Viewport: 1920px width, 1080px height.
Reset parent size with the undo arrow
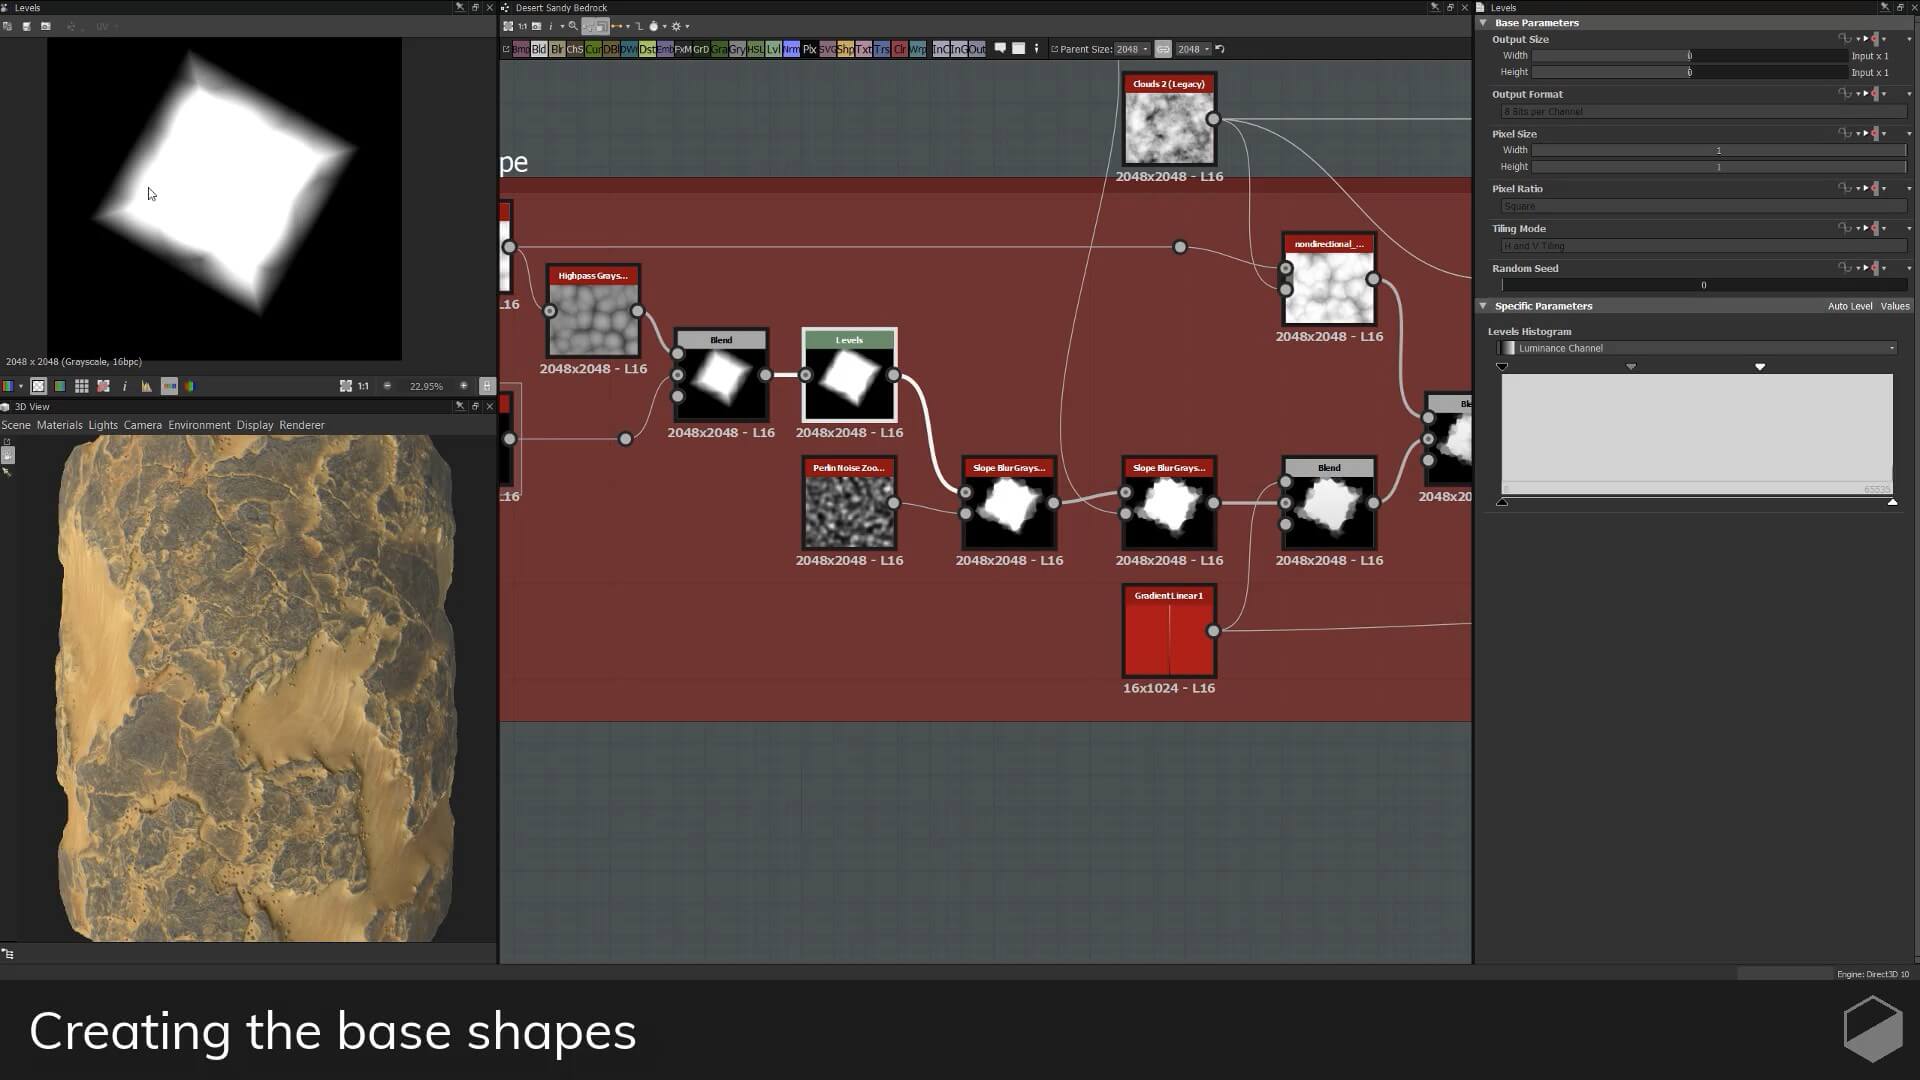(1220, 49)
